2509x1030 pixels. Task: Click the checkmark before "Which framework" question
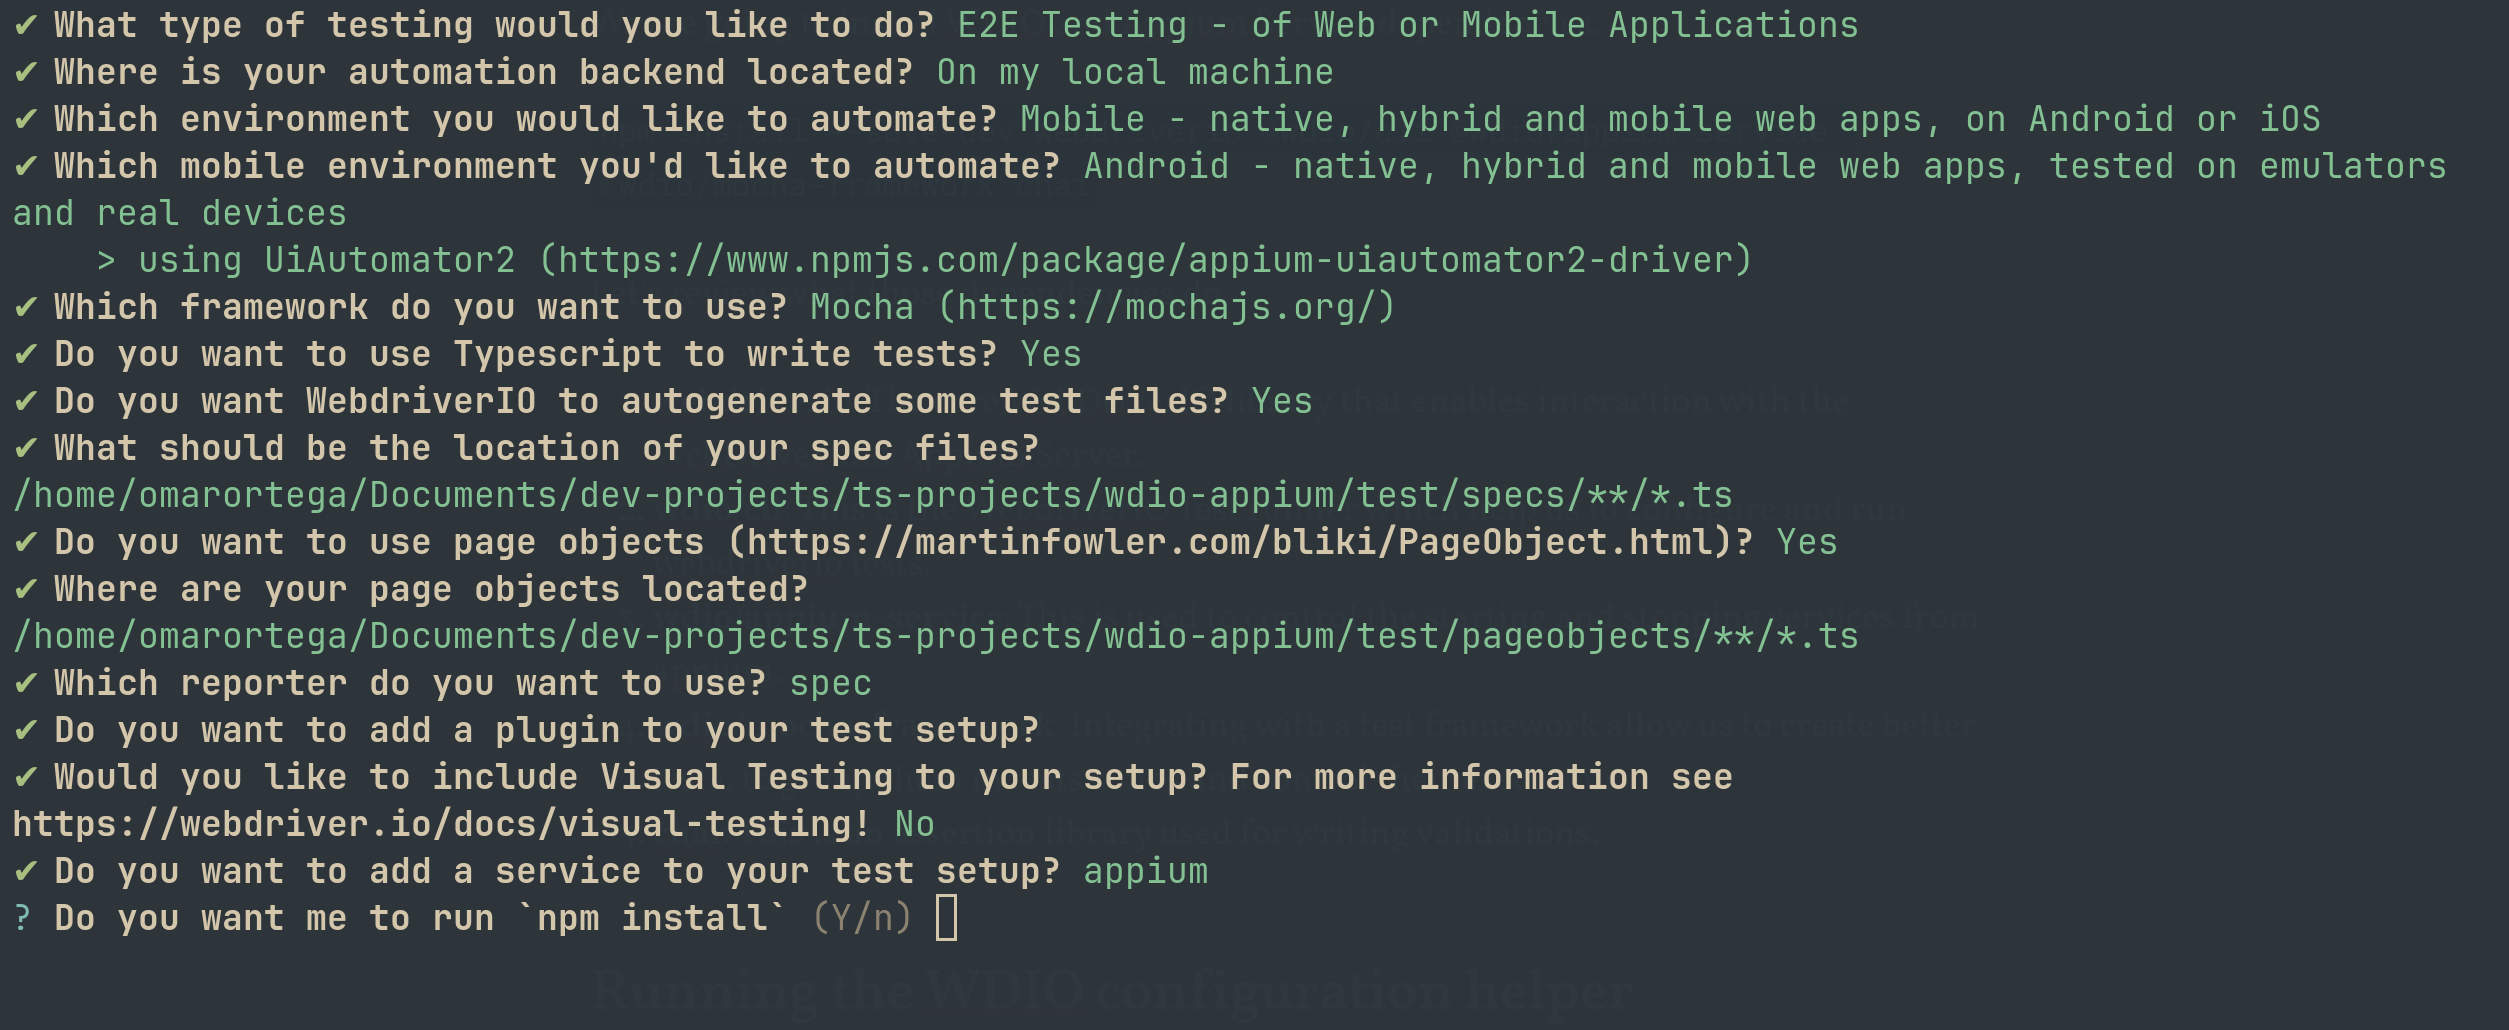click(26, 307)
